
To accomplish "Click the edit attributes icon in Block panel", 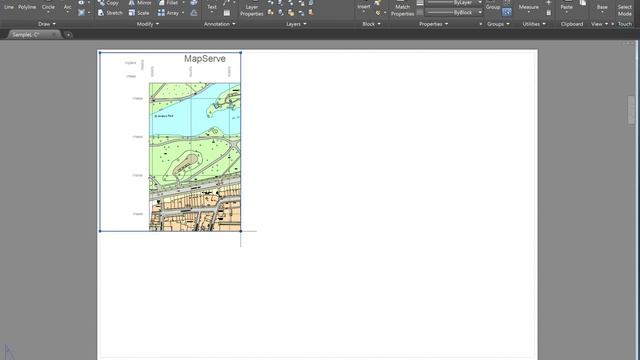I will pos(378,13).
